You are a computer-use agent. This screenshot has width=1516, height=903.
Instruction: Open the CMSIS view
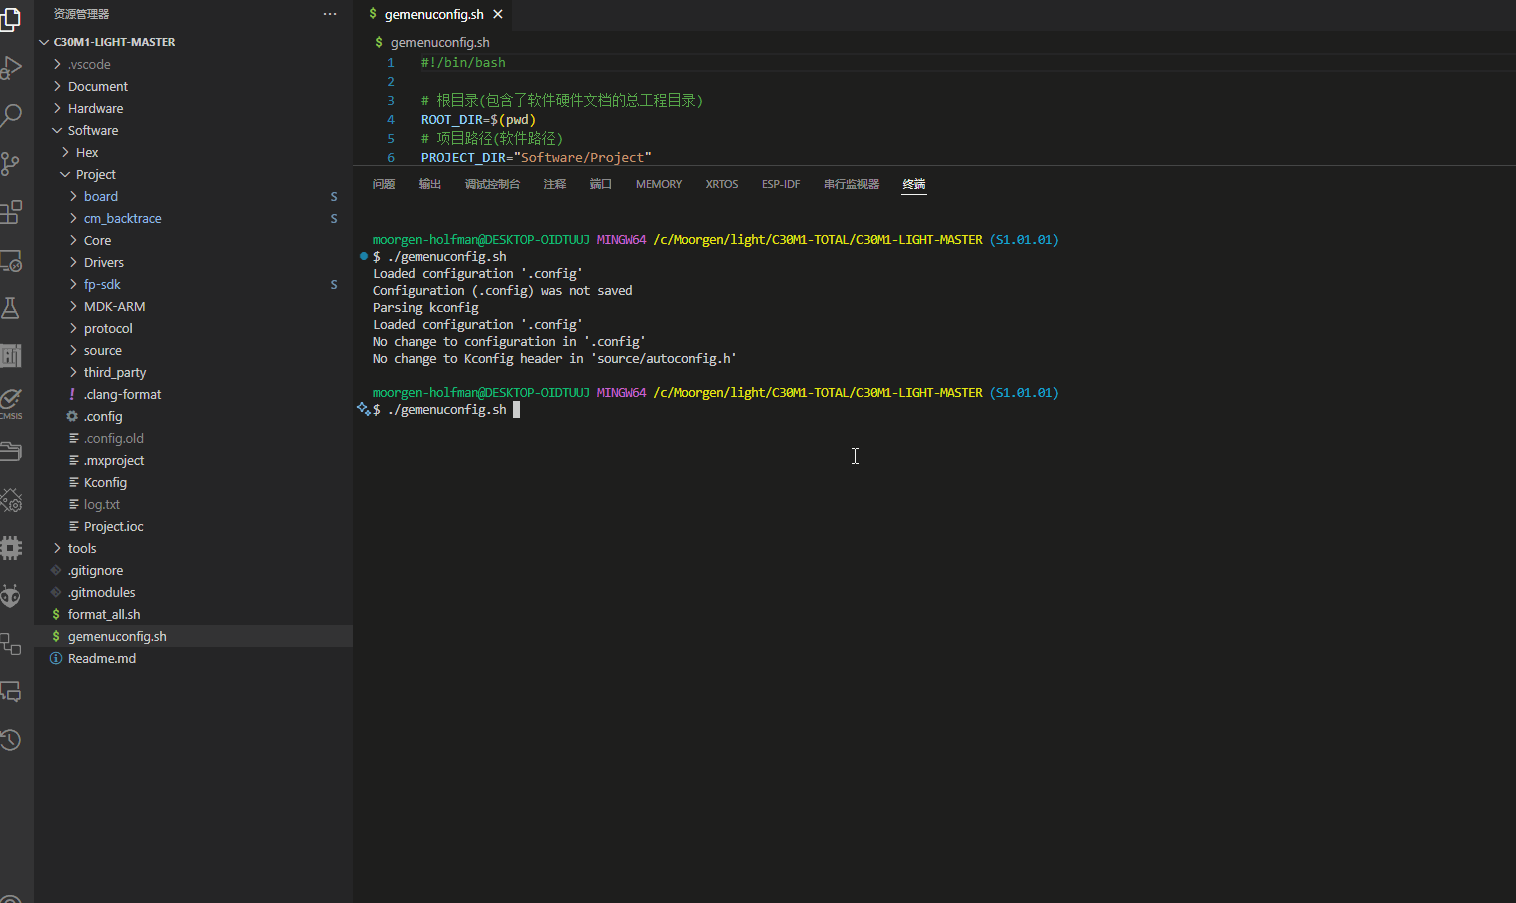click(x=11, y=402)
